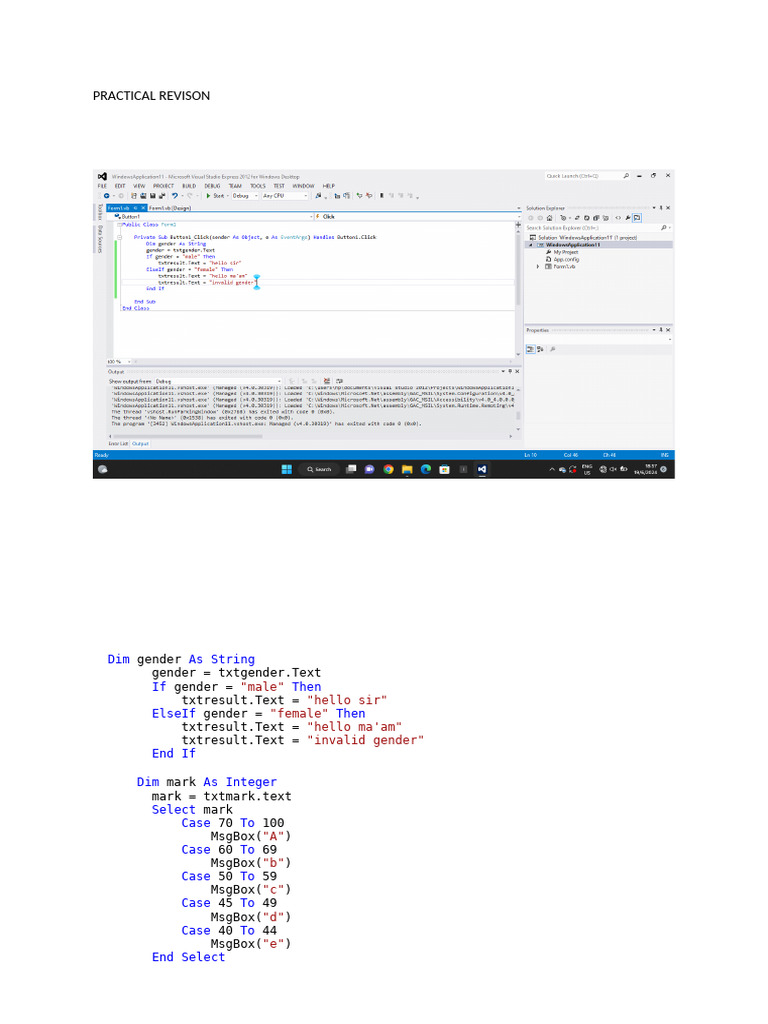Switch to the Form1.vb [Design] tab

[x=170, y=208]
